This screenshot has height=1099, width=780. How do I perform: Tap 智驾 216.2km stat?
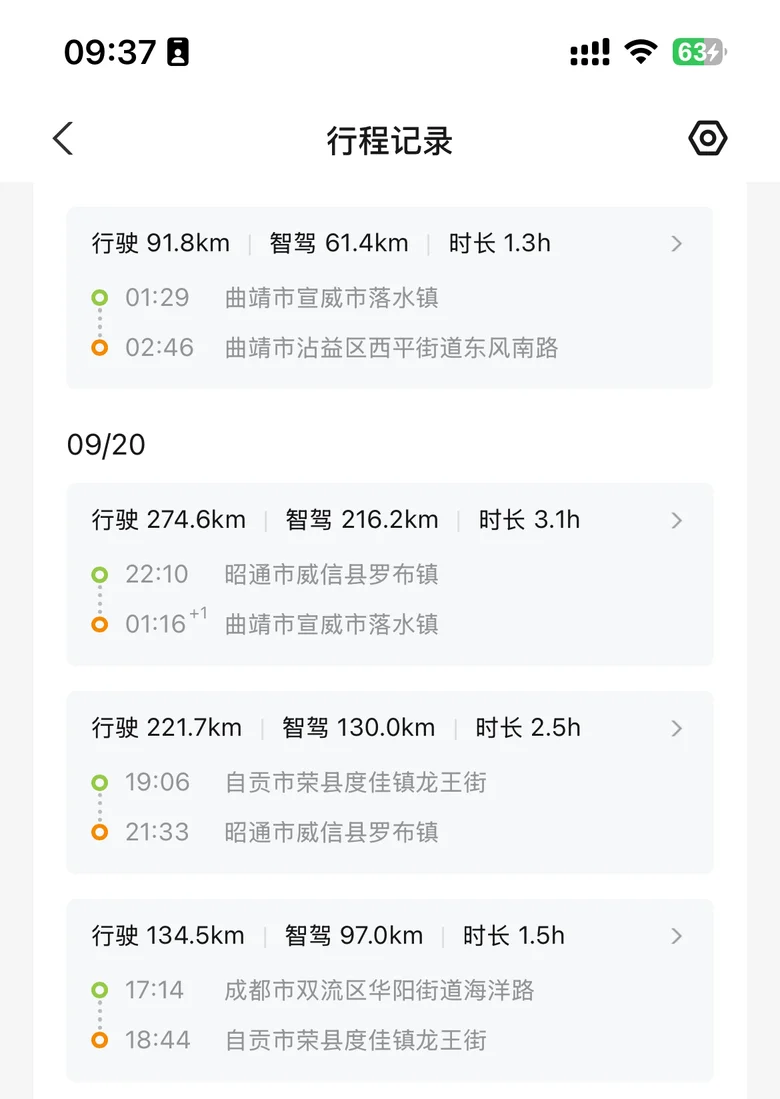click(x=362, y=520)
